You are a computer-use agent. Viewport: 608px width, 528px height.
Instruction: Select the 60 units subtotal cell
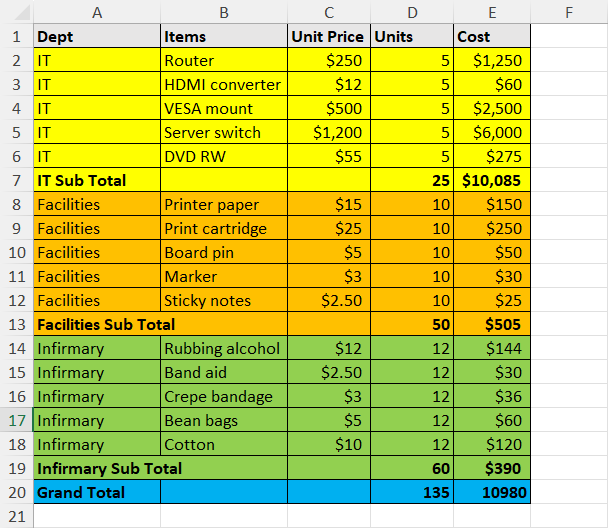412,468
